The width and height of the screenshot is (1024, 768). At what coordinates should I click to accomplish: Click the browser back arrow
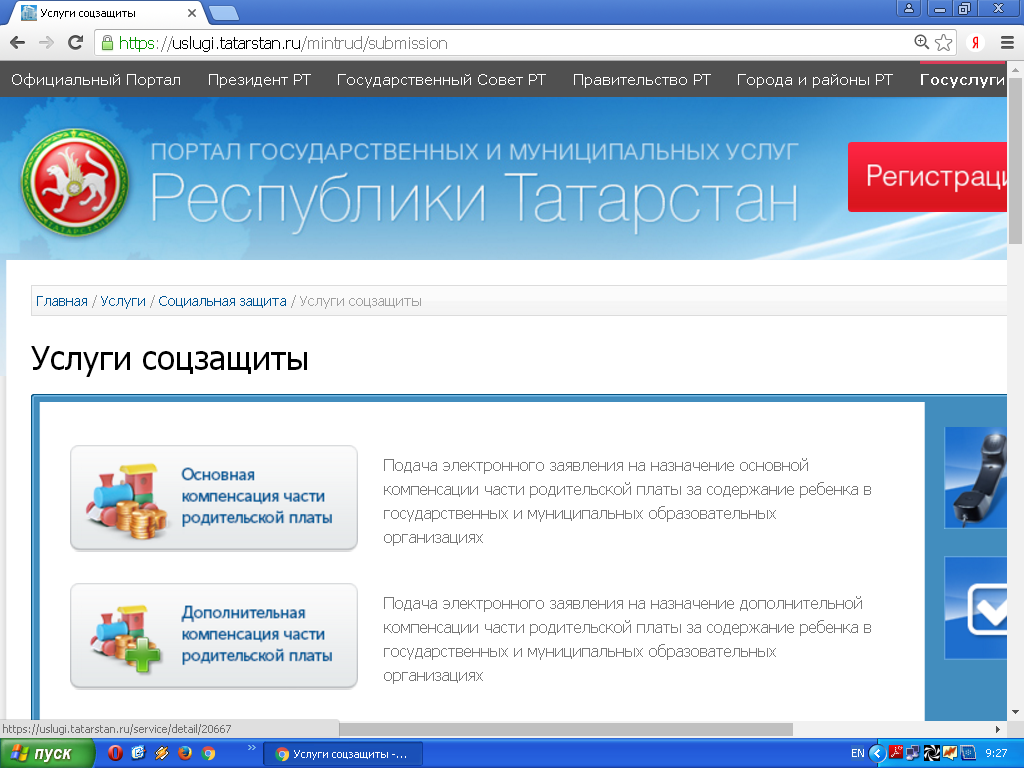(x=17, y=43)
